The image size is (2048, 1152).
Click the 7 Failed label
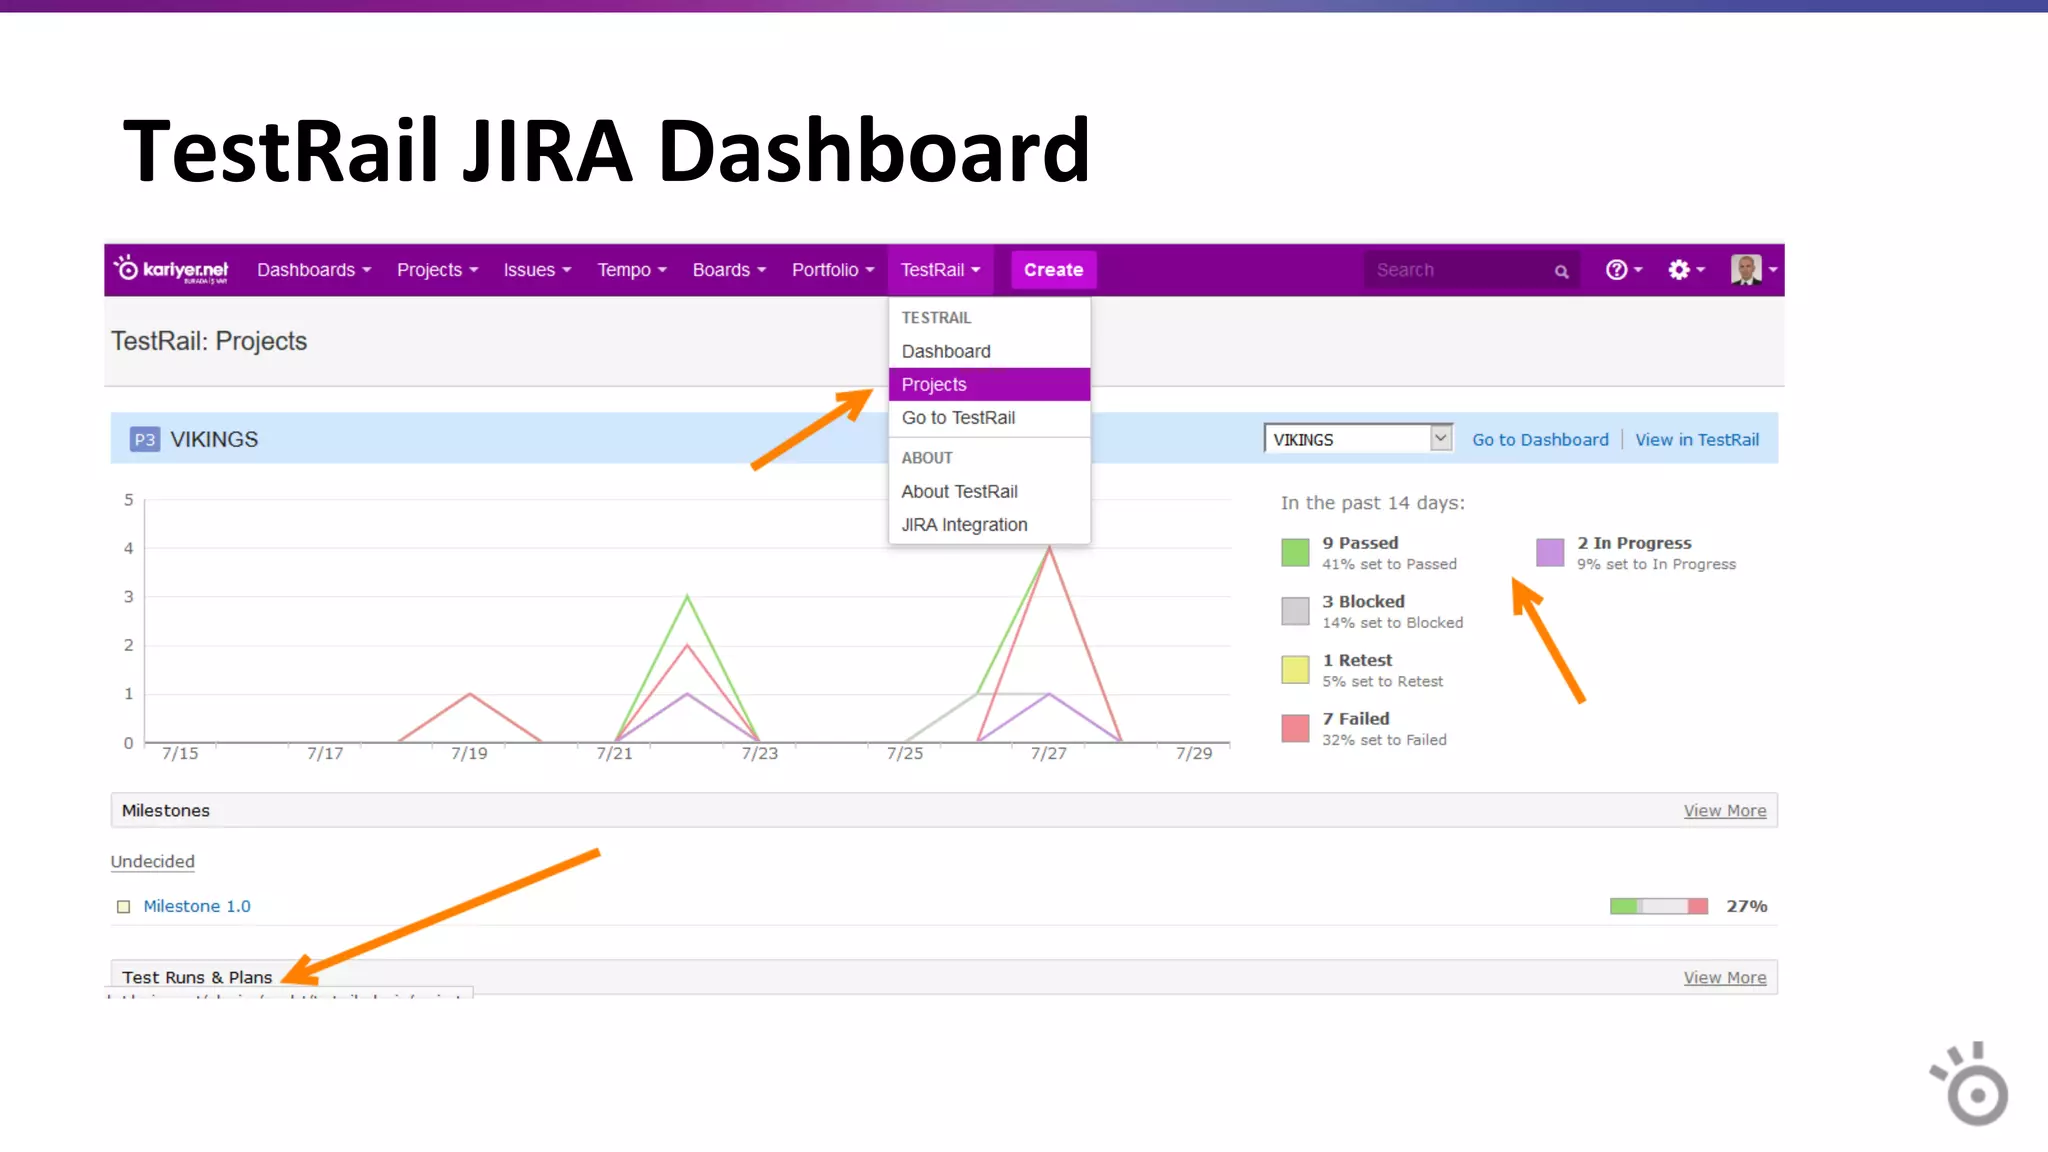pyautogui.click(x=1356, y=719)
